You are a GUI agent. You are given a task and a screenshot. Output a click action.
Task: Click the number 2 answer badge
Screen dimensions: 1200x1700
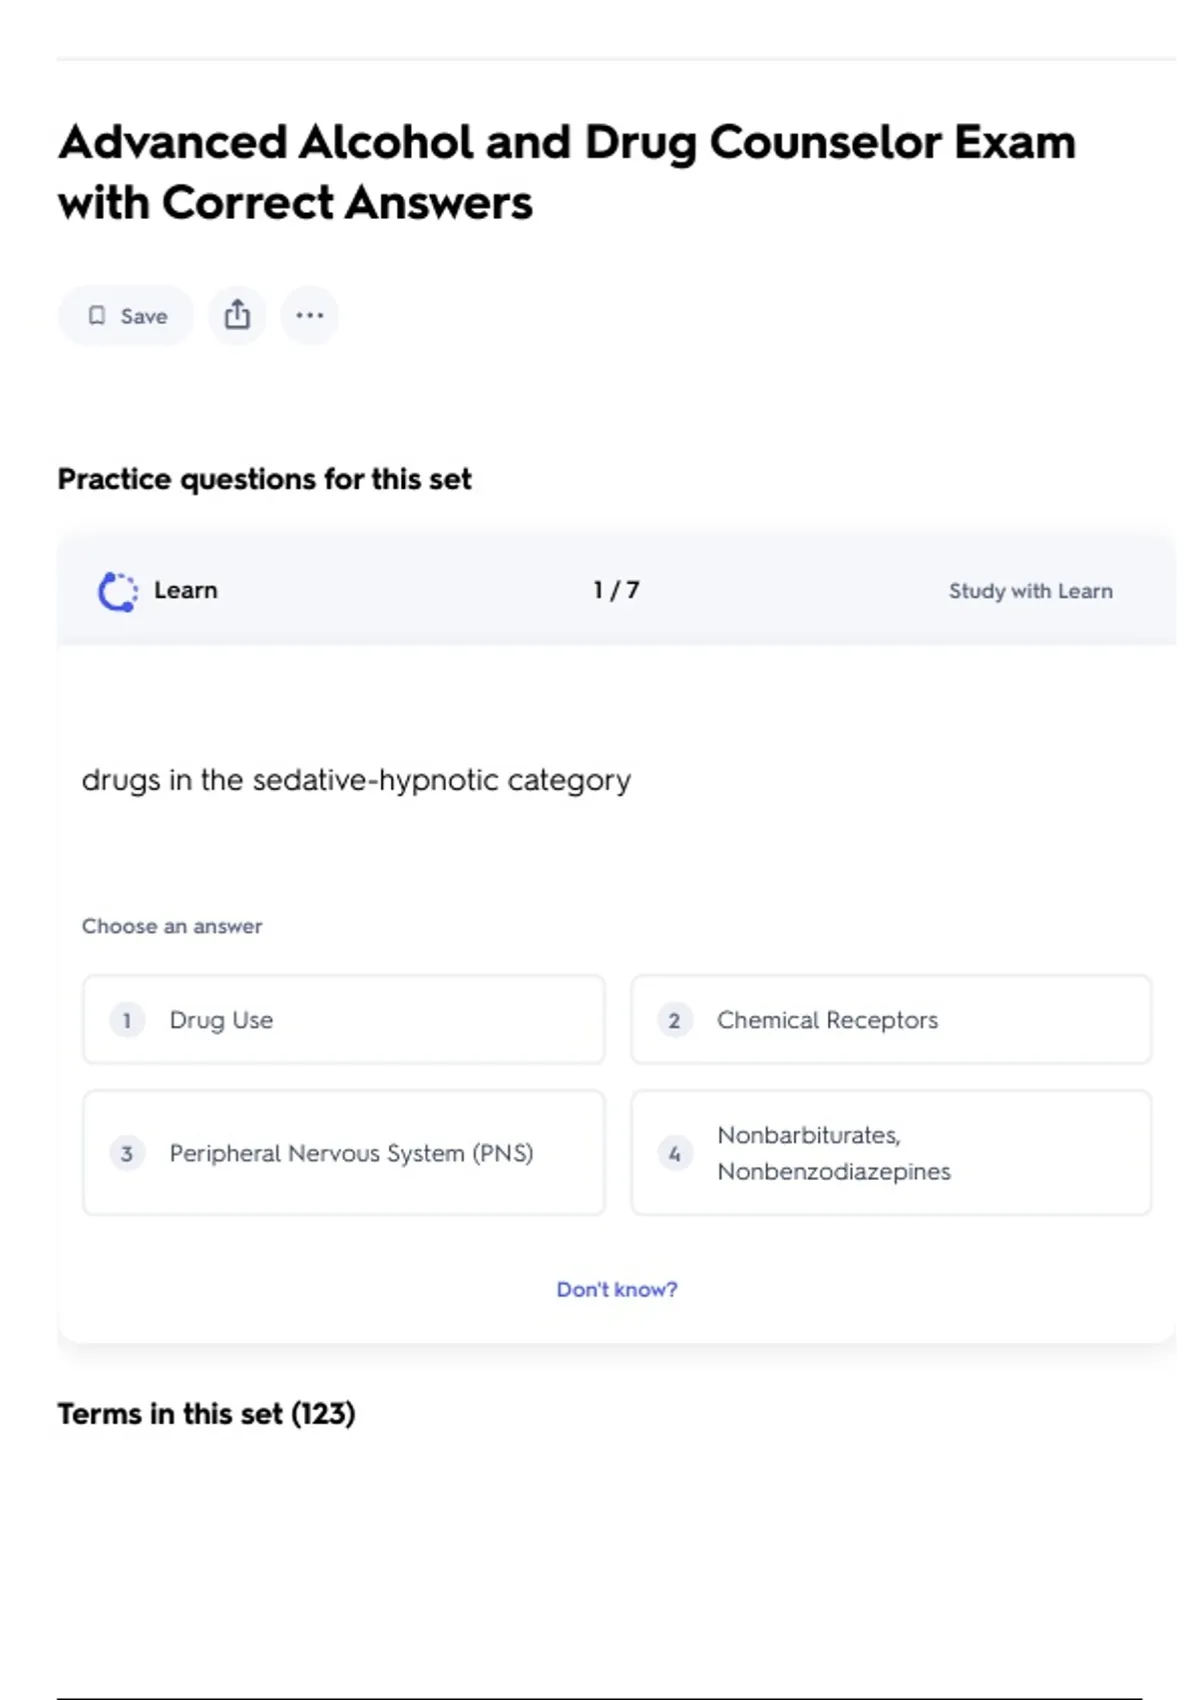tap(674, 1020)
